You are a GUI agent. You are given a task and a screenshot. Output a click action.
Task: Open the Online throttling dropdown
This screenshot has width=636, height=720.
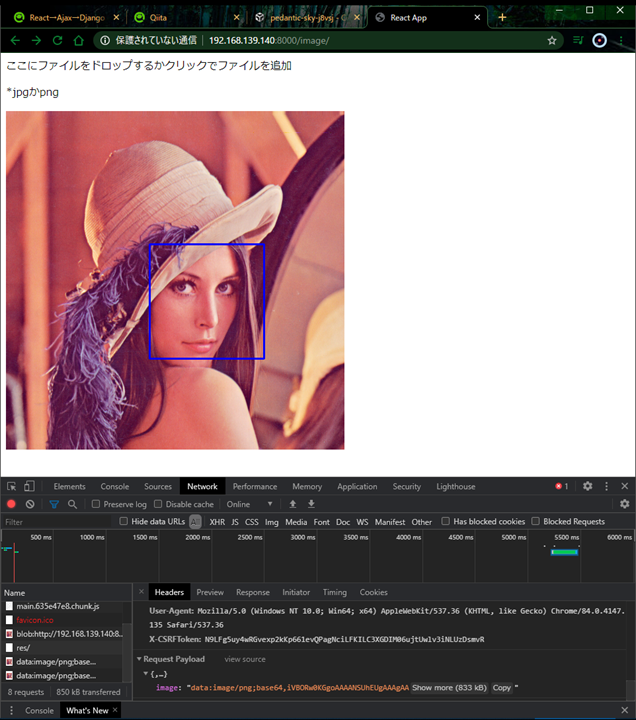tap(249, 504)
